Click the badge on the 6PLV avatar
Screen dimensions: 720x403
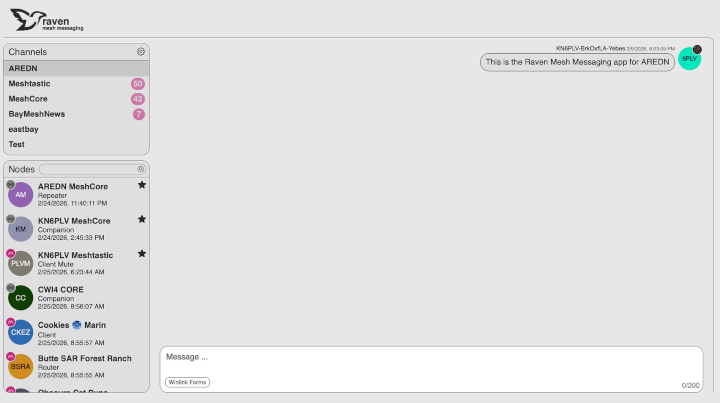pyautogui.click(x=697, y=50)
